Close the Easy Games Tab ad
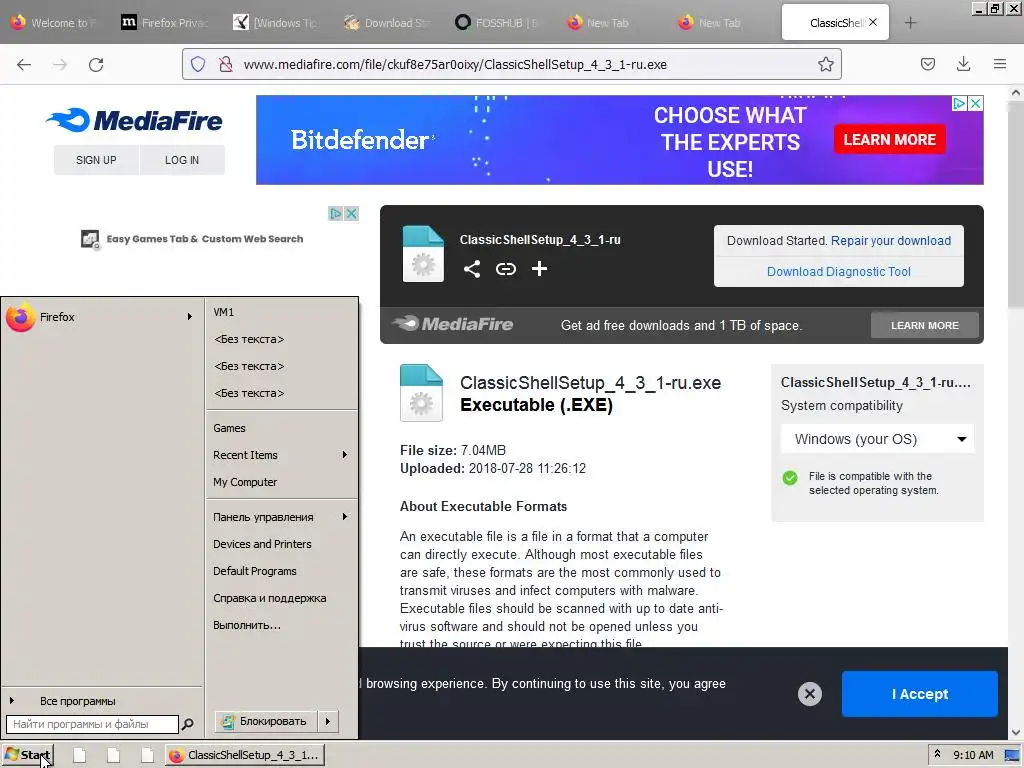Viewport: 1024px width, 768px height. tap(351, 214)
